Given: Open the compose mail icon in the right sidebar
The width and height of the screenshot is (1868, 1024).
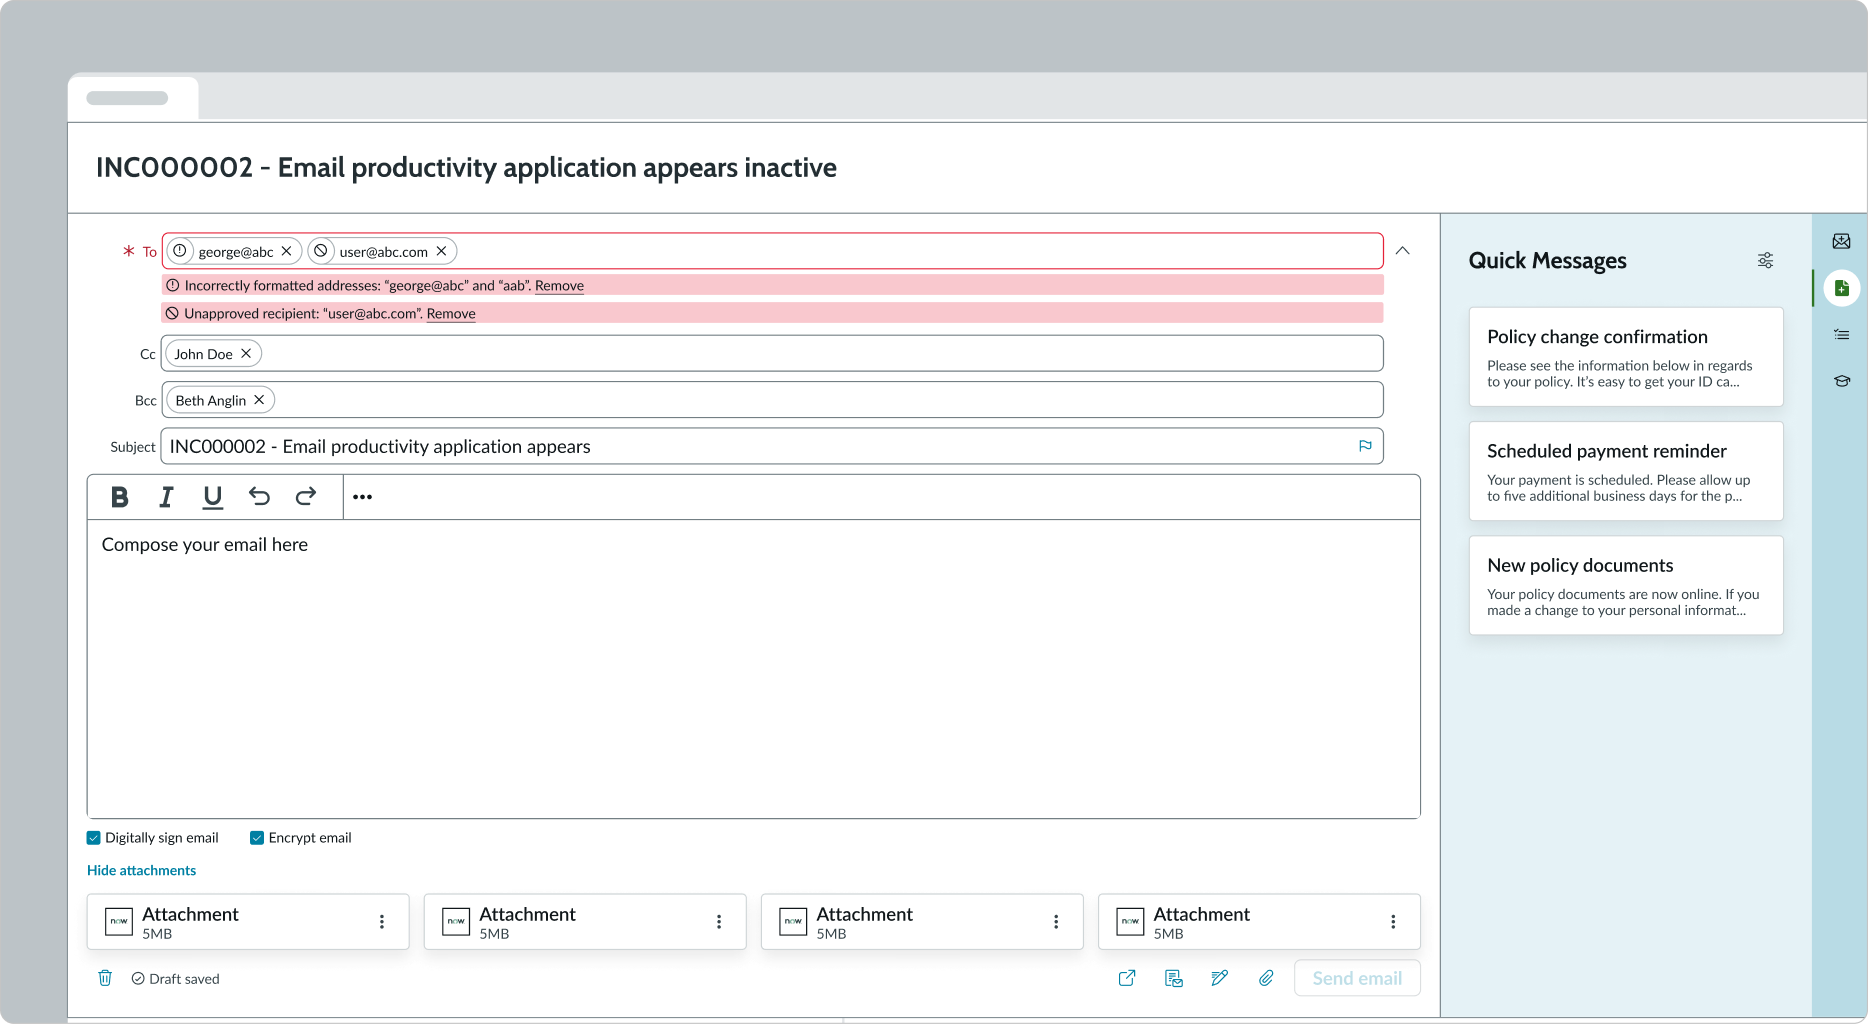Looking at the screenshot, I should click(1842, 241).
